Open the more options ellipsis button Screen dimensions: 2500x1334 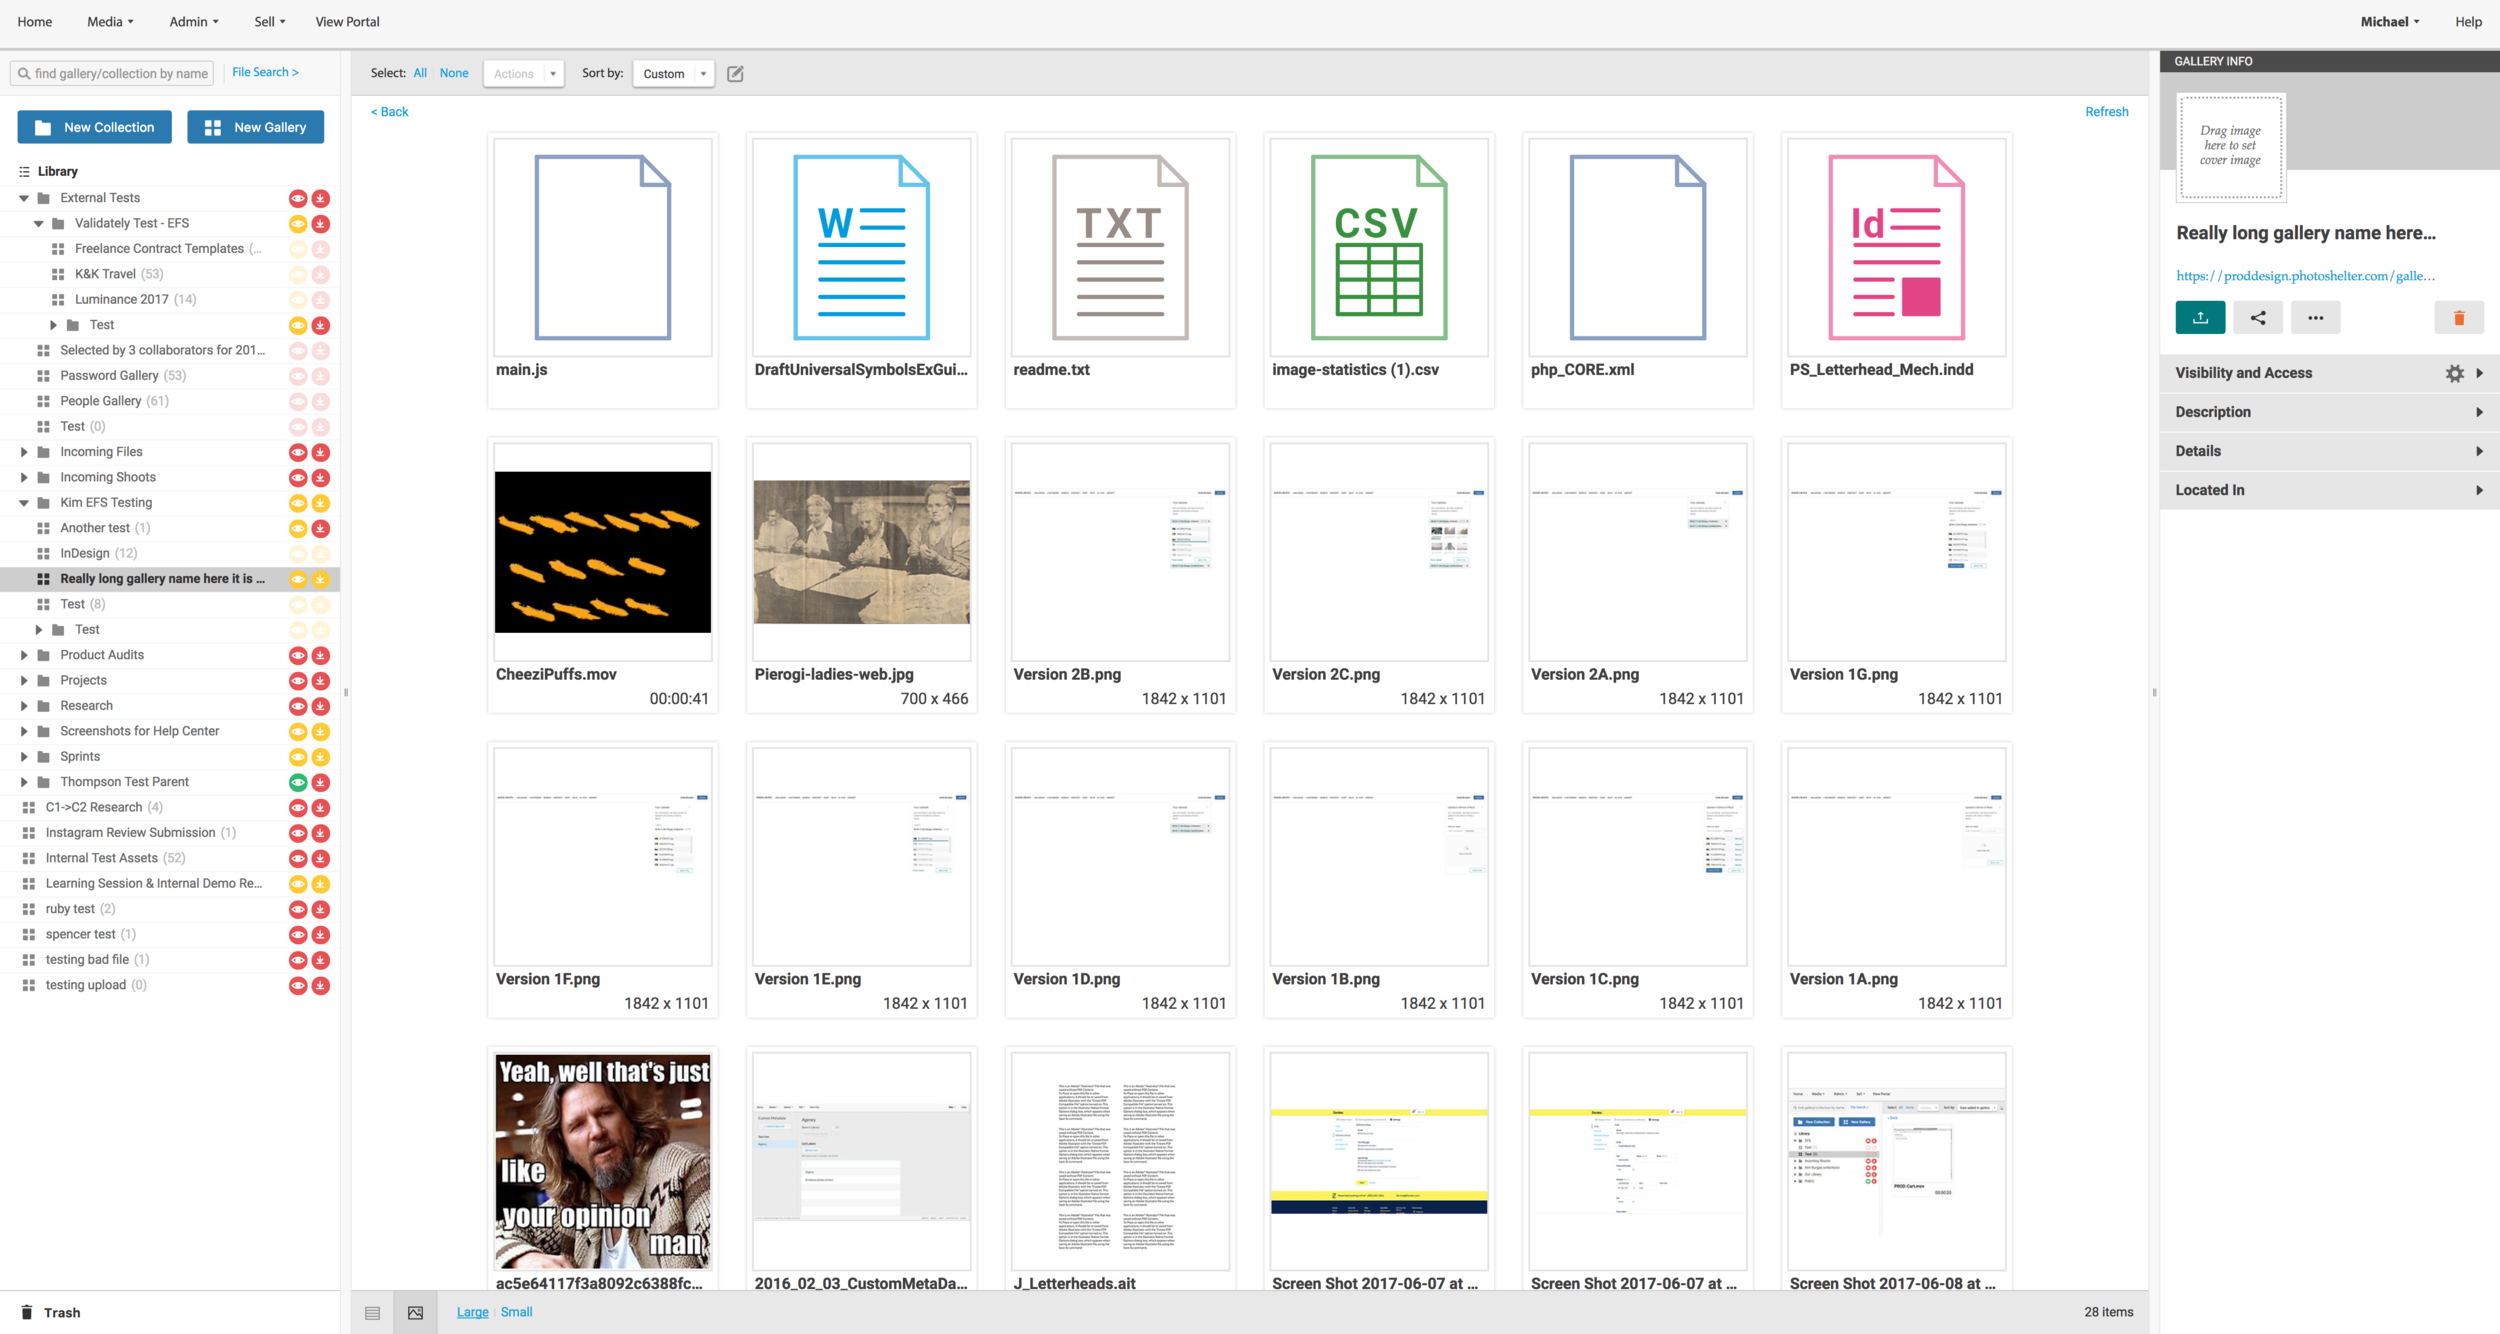coord(2315,318)
